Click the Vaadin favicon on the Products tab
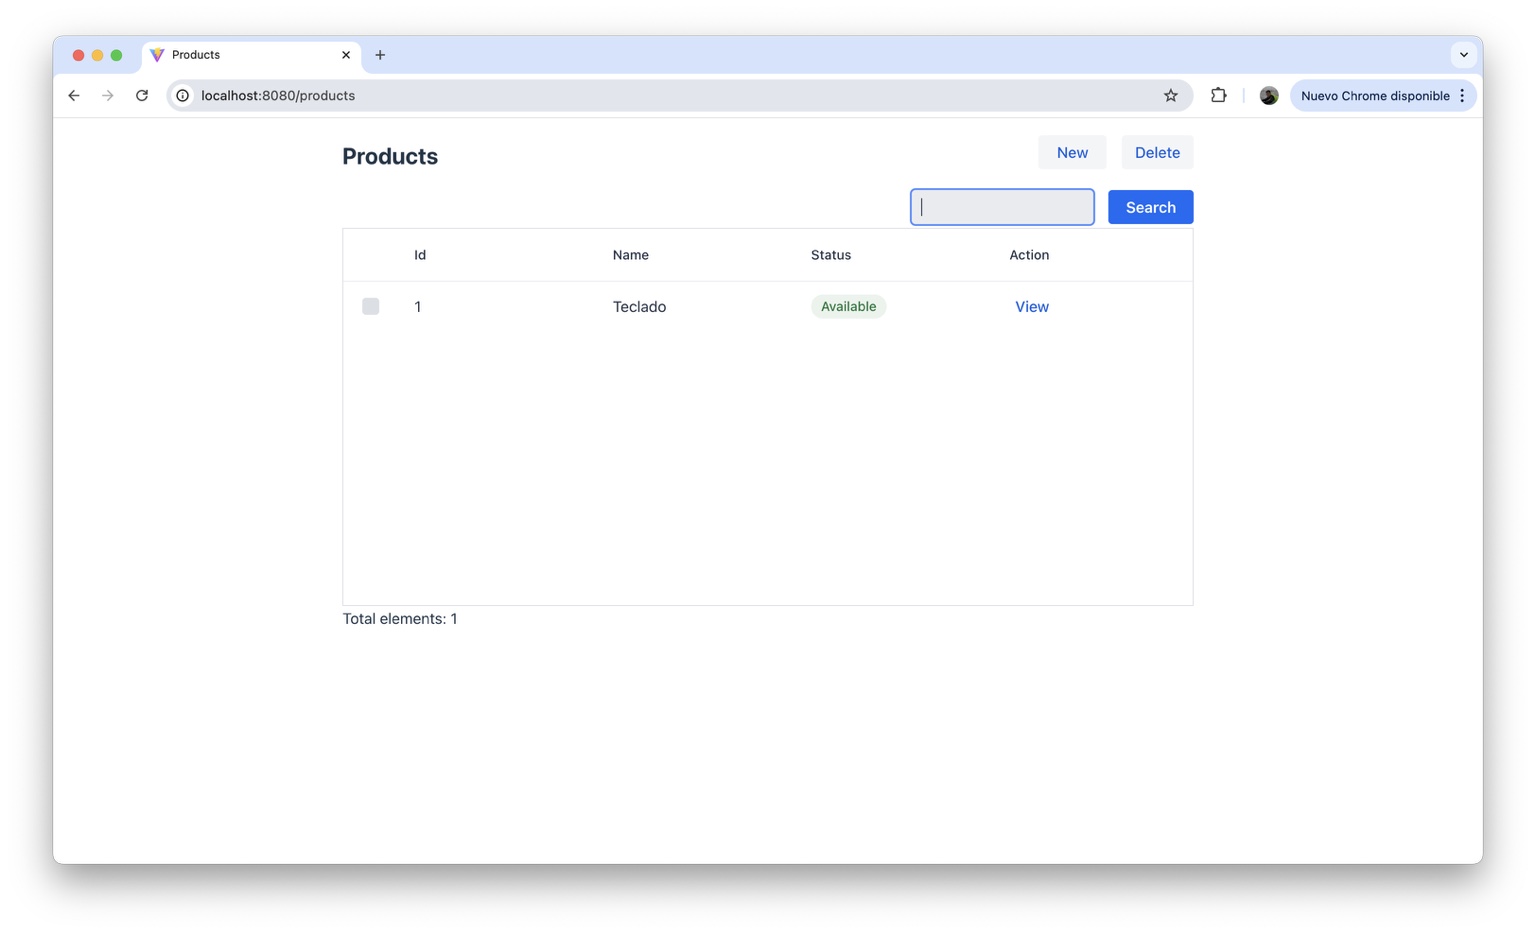Viewport: 1536px width, 934px height. click(157, 55)
